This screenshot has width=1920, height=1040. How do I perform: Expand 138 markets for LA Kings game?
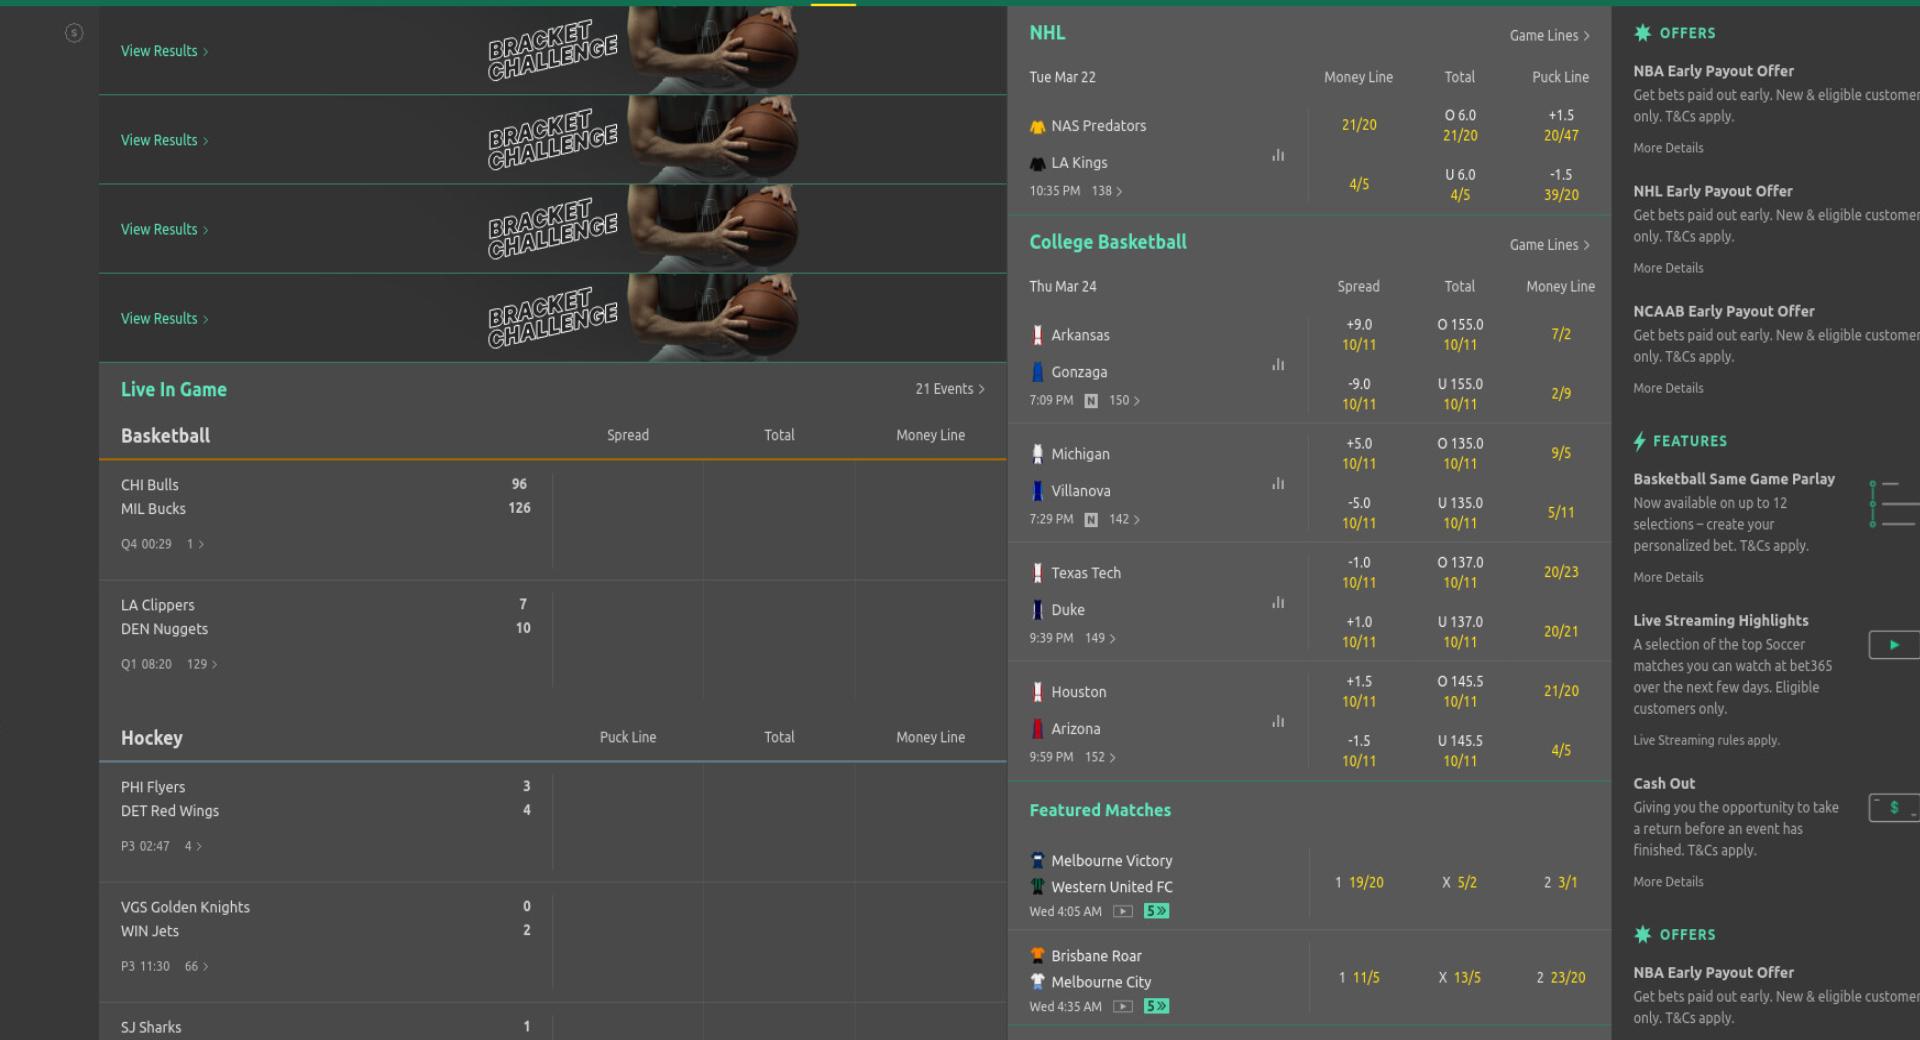pos(1107,191)
